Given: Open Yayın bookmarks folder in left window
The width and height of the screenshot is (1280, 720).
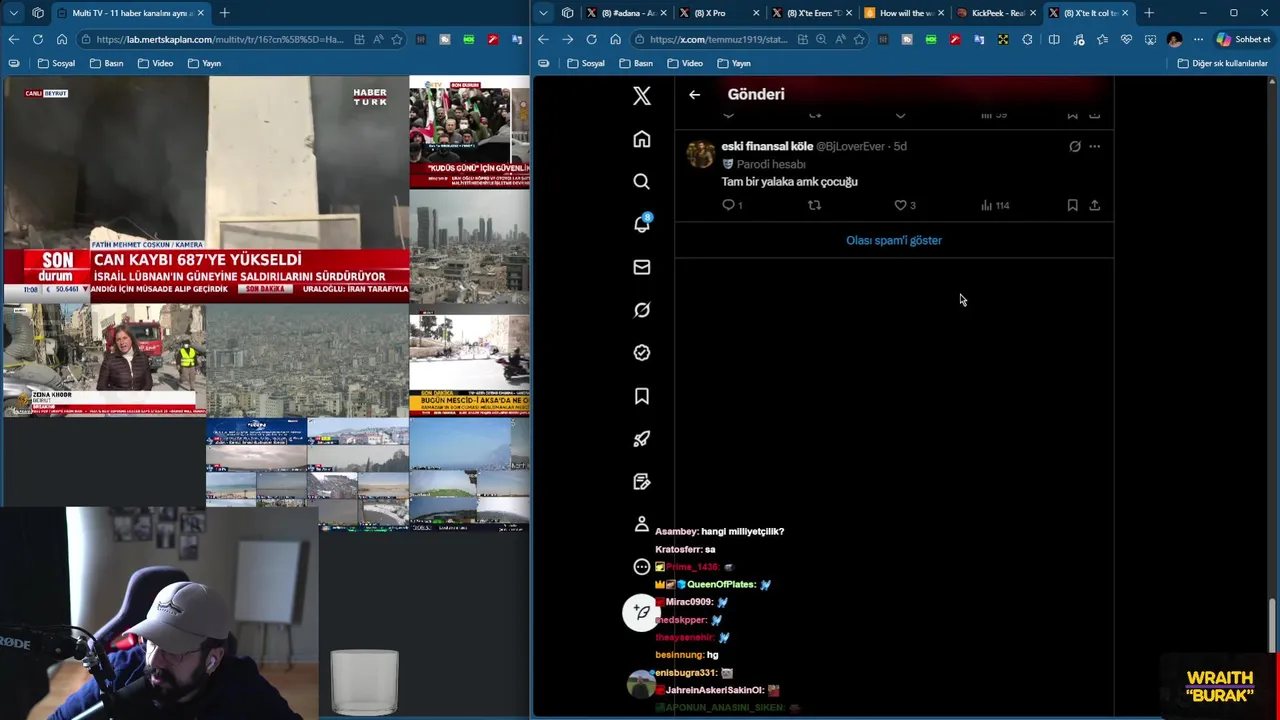Looking at the screenshot, I should 203,63.
